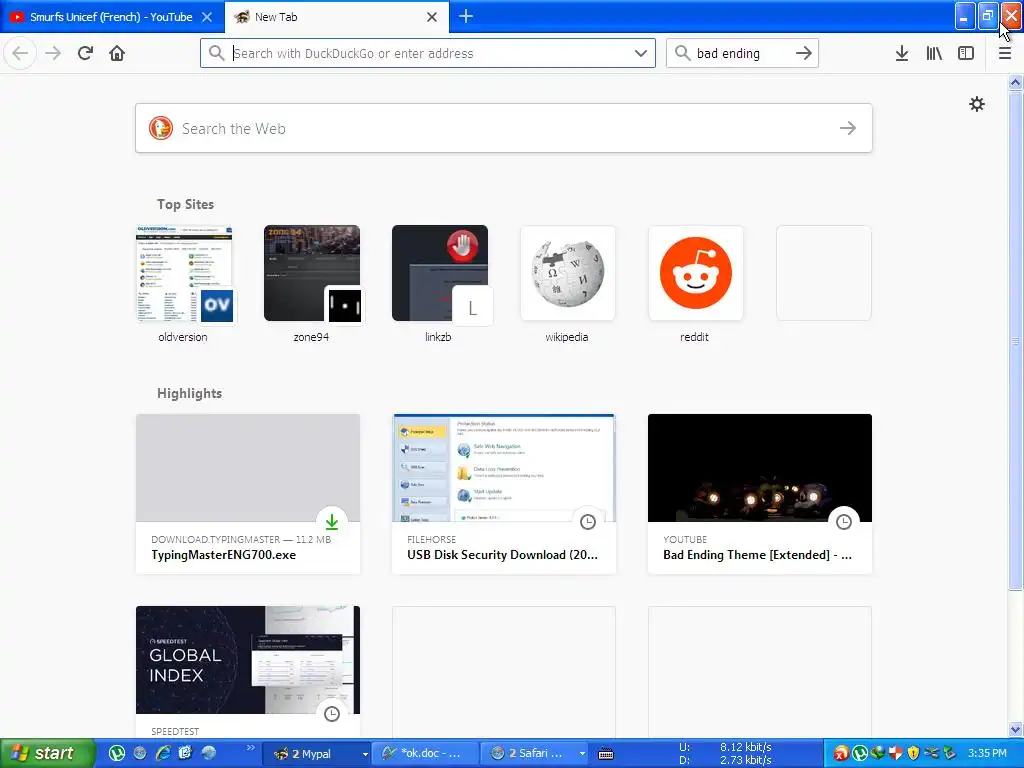Close the Smurfs Unicef YouTube tab

pos(207,17)
